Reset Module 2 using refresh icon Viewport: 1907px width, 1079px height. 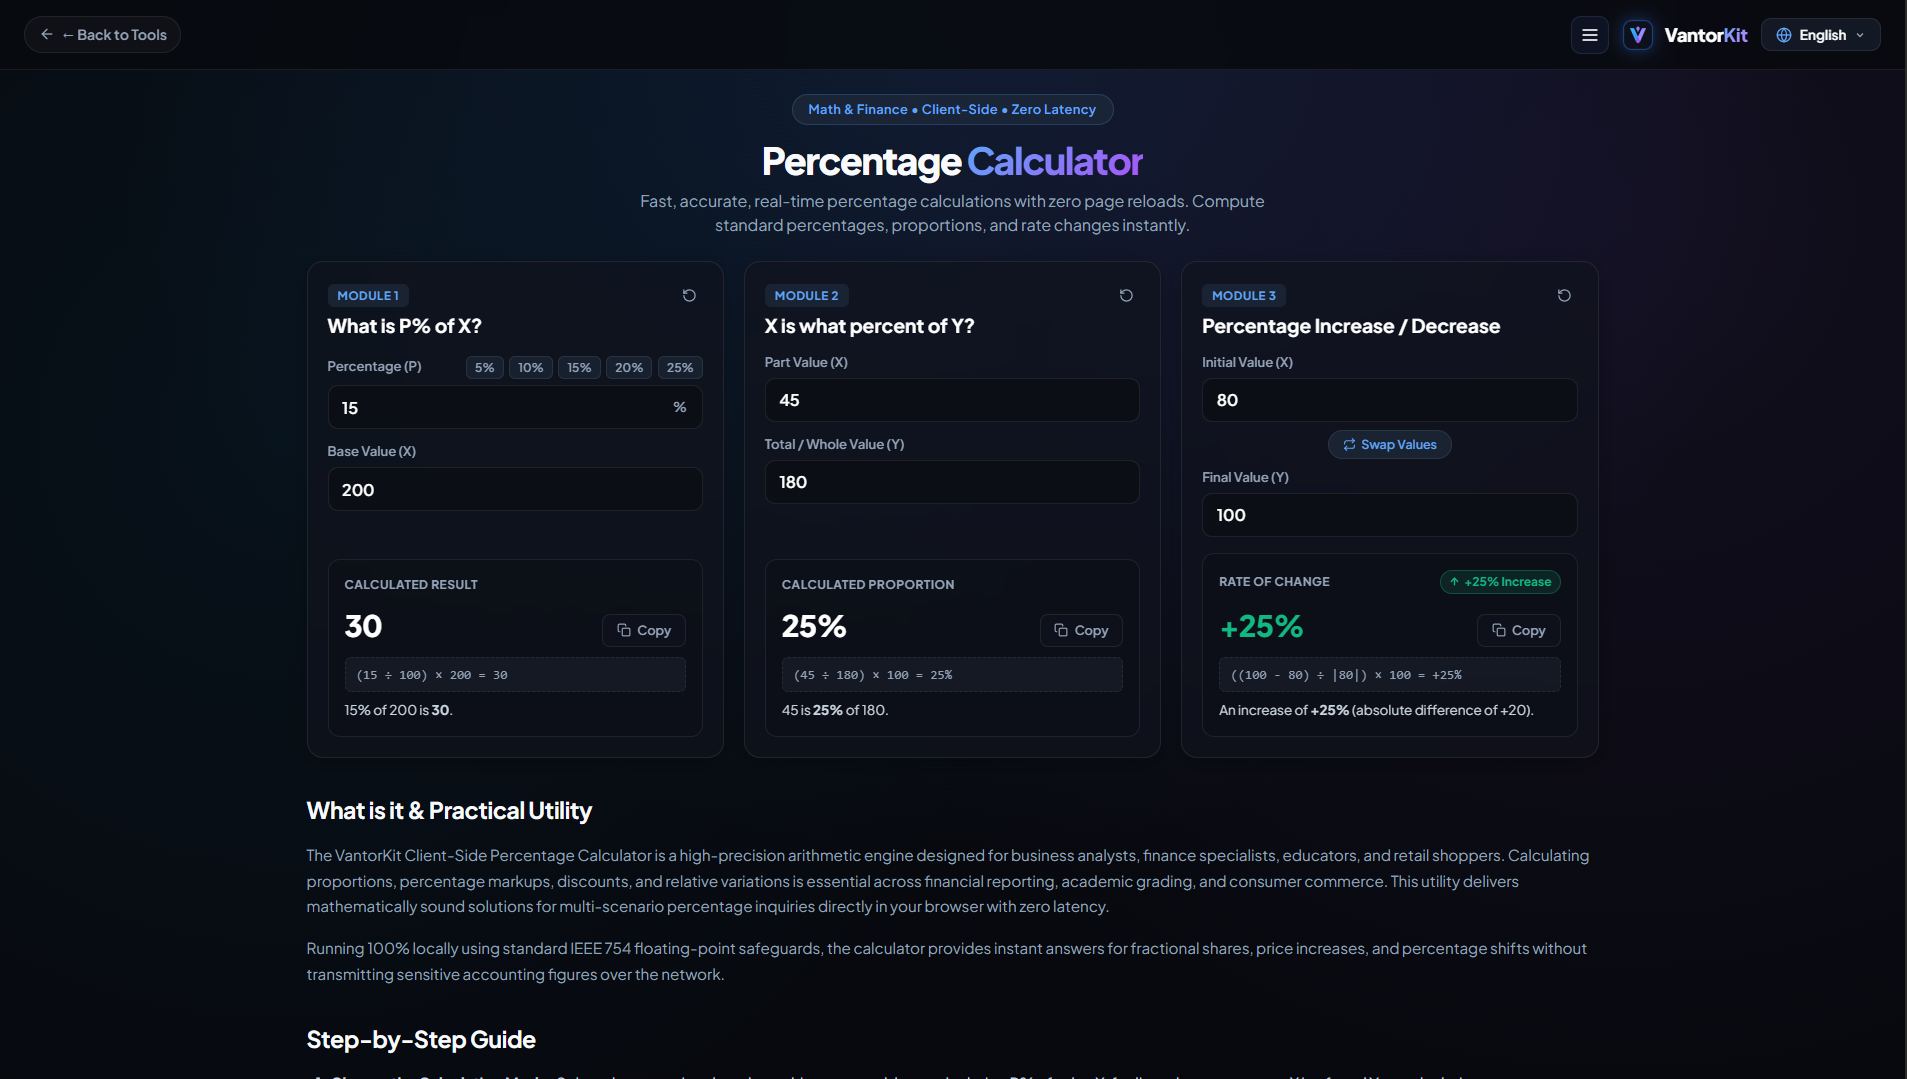pos(1126,295)
